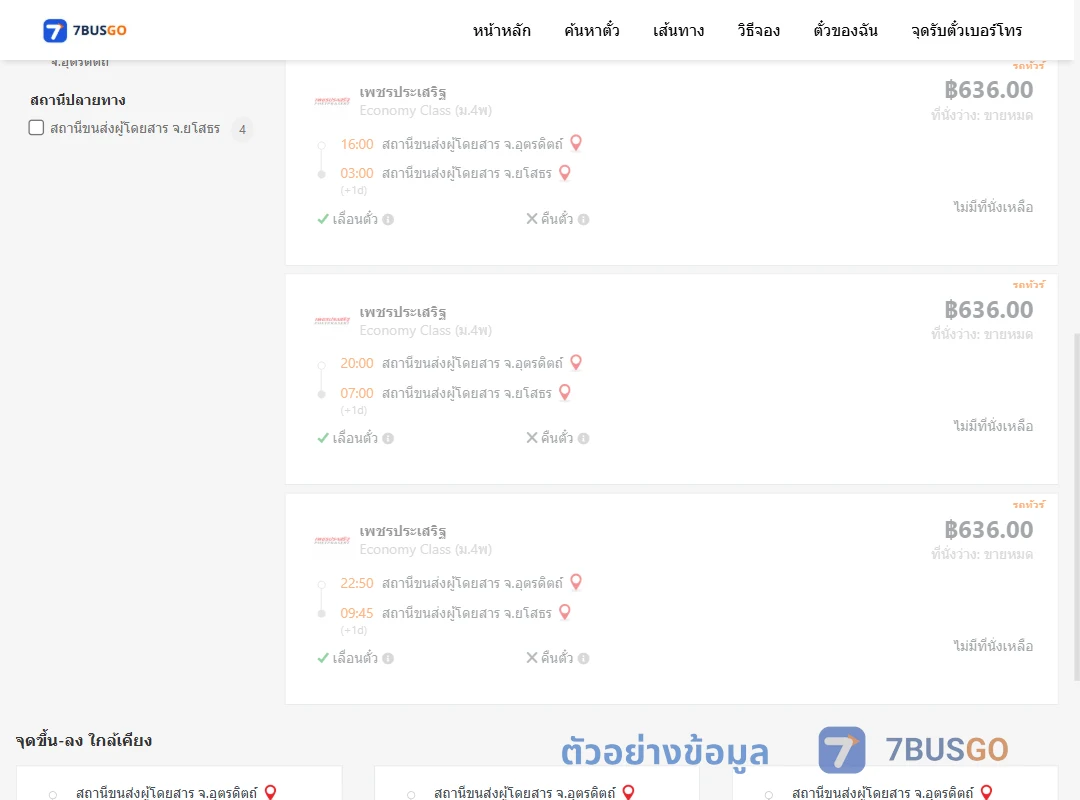
Task: Open map pin for 20:00 departure station
Action: 577,362
